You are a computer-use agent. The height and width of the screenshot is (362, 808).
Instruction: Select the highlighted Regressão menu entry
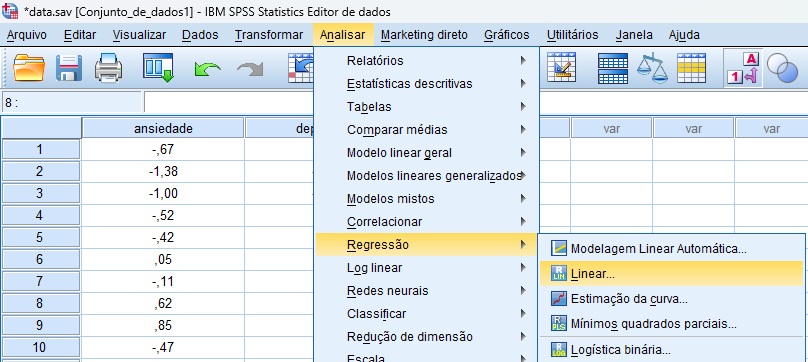(426, 245)
